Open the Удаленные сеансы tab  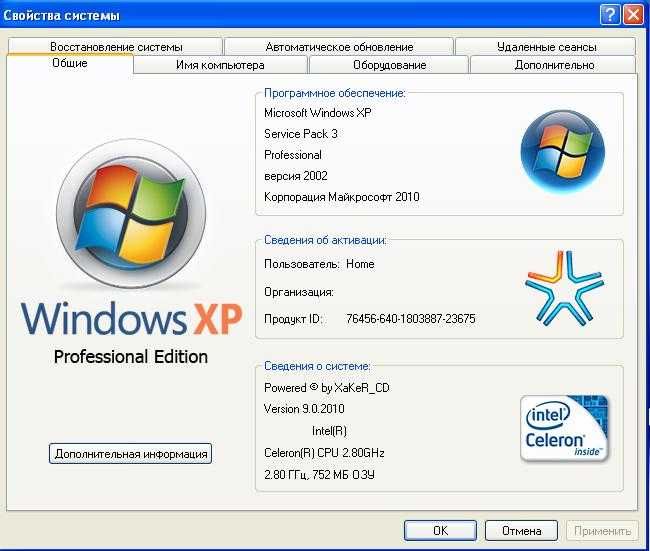[546, 46]
